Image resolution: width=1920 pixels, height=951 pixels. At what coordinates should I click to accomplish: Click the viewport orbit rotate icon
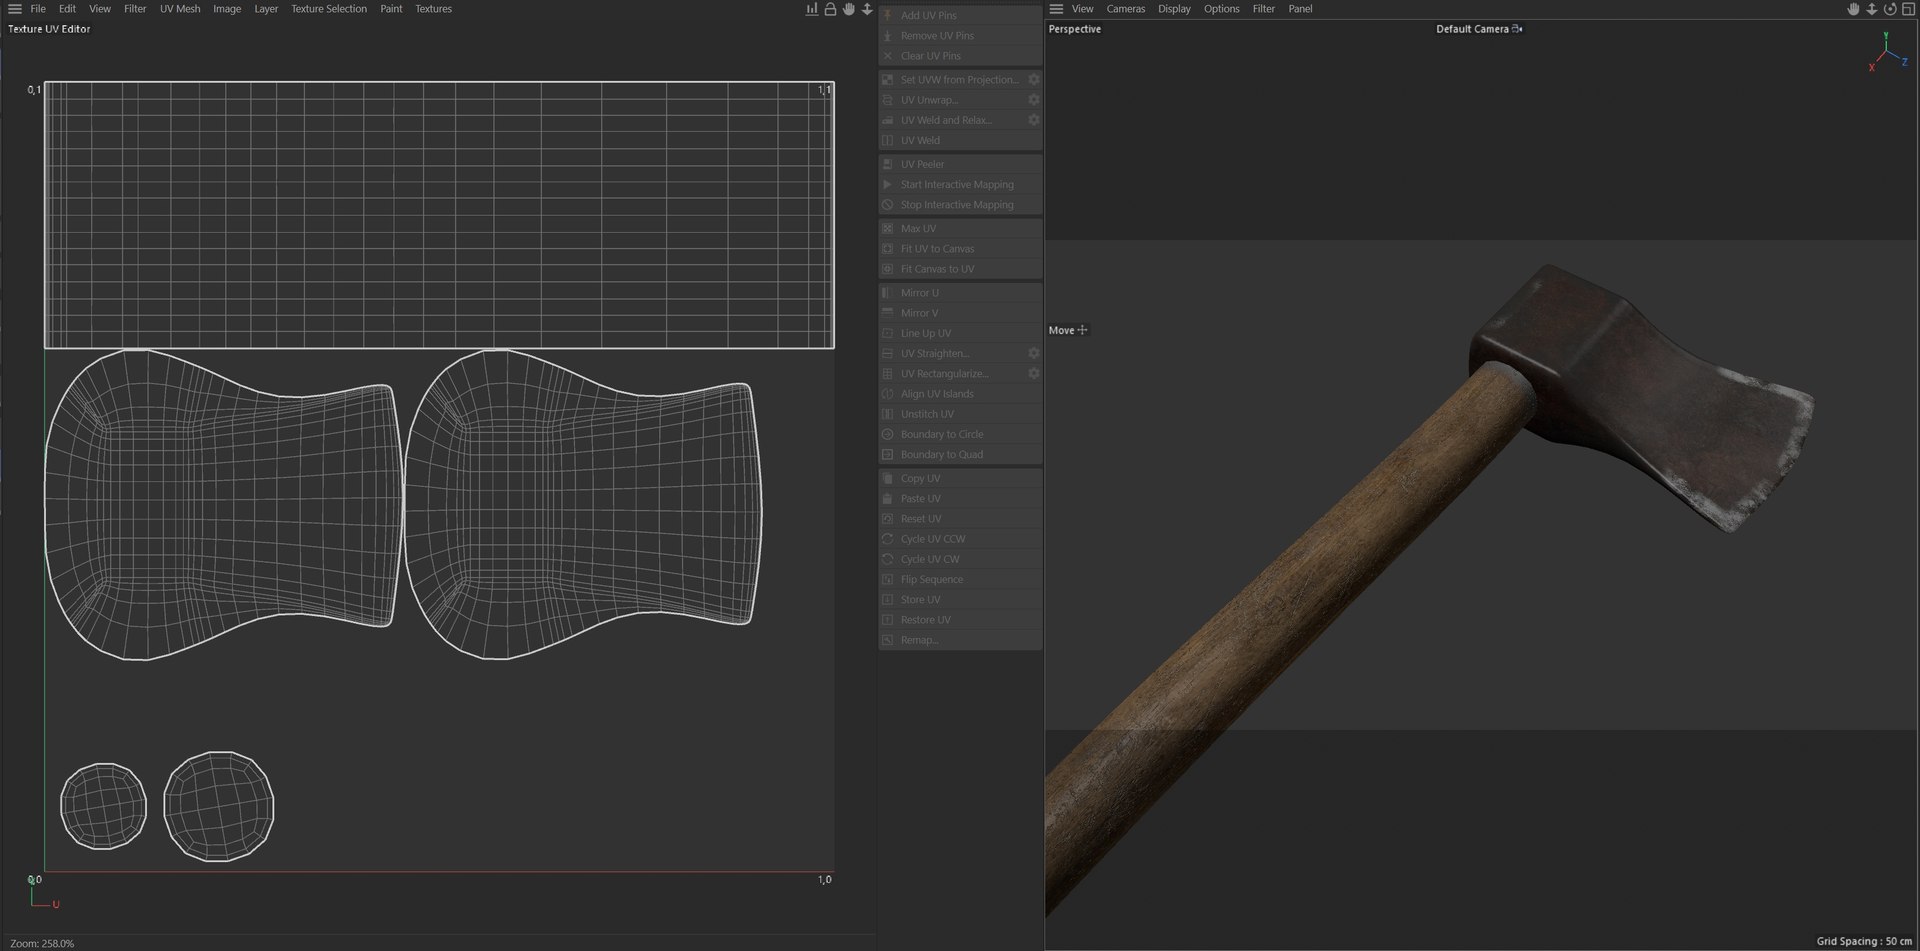pos(1890,9)
